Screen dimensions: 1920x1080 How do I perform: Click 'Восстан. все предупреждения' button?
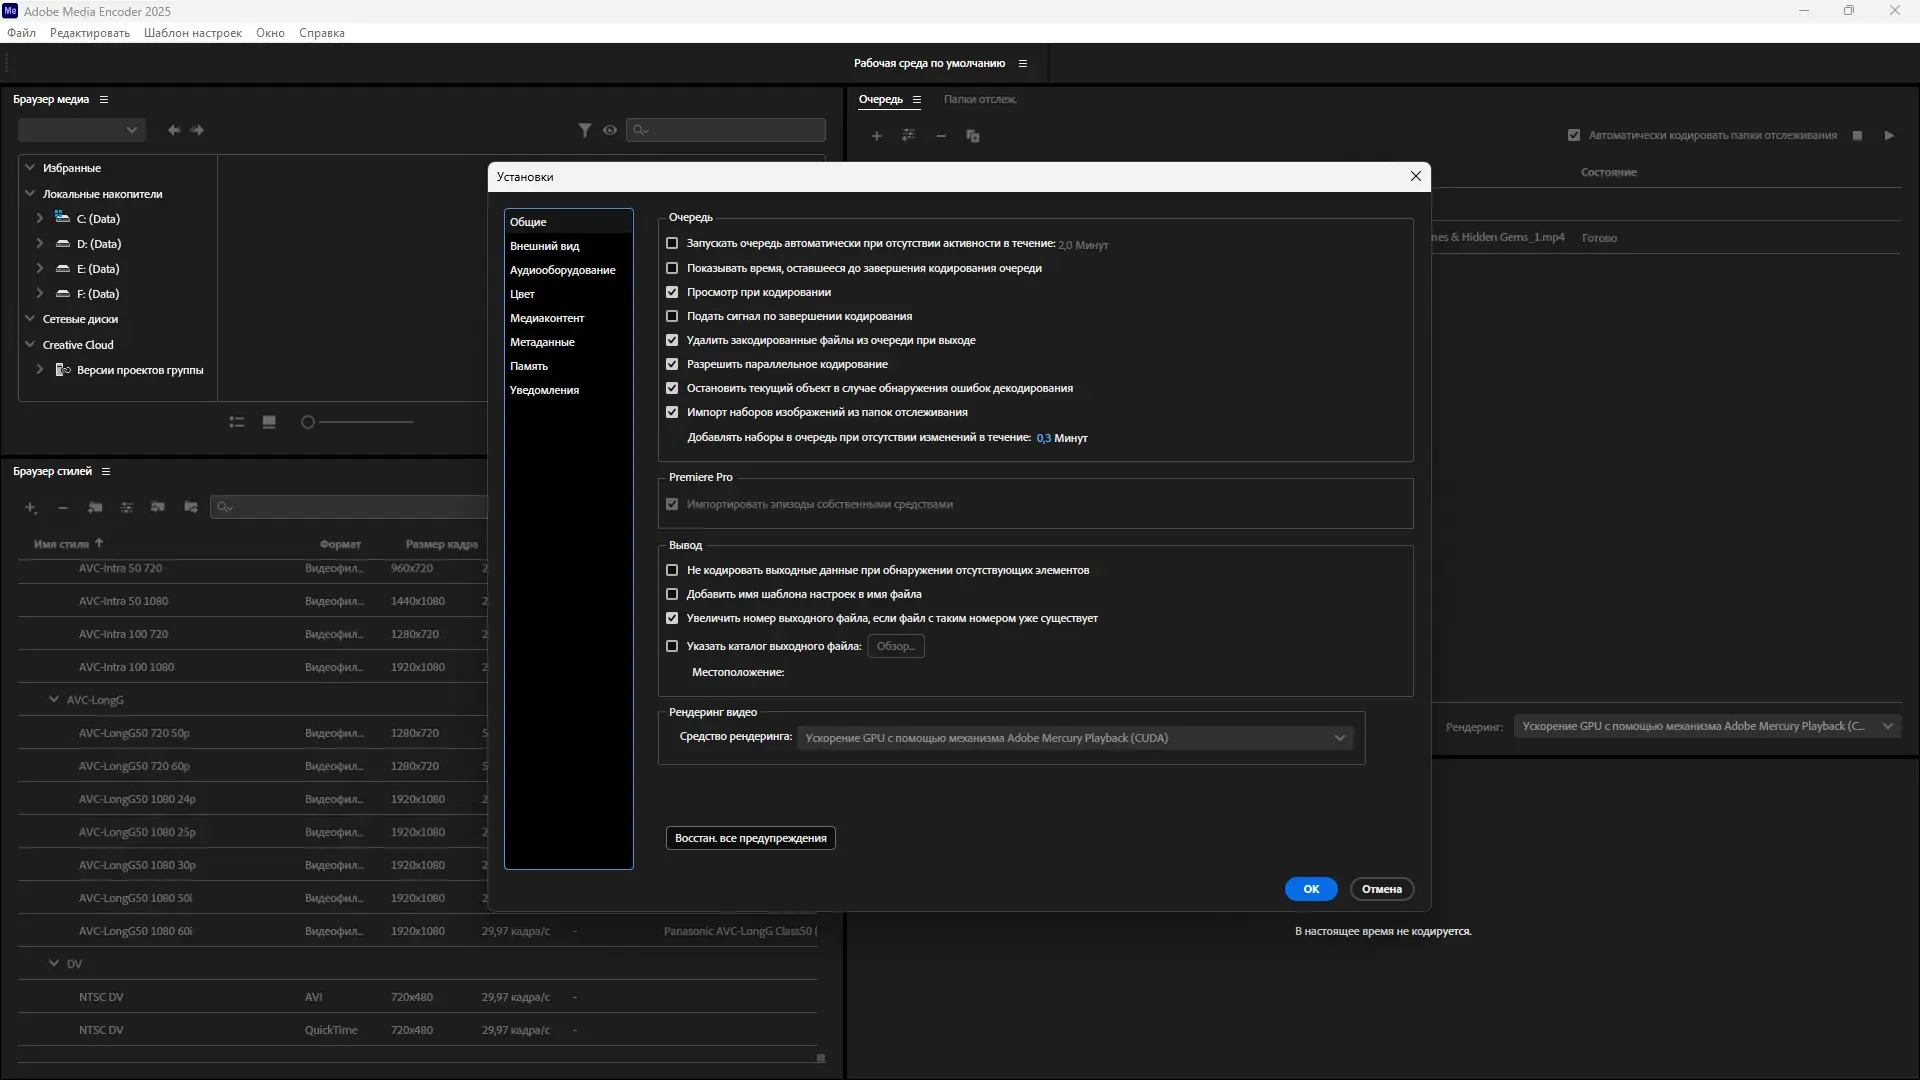750,838
